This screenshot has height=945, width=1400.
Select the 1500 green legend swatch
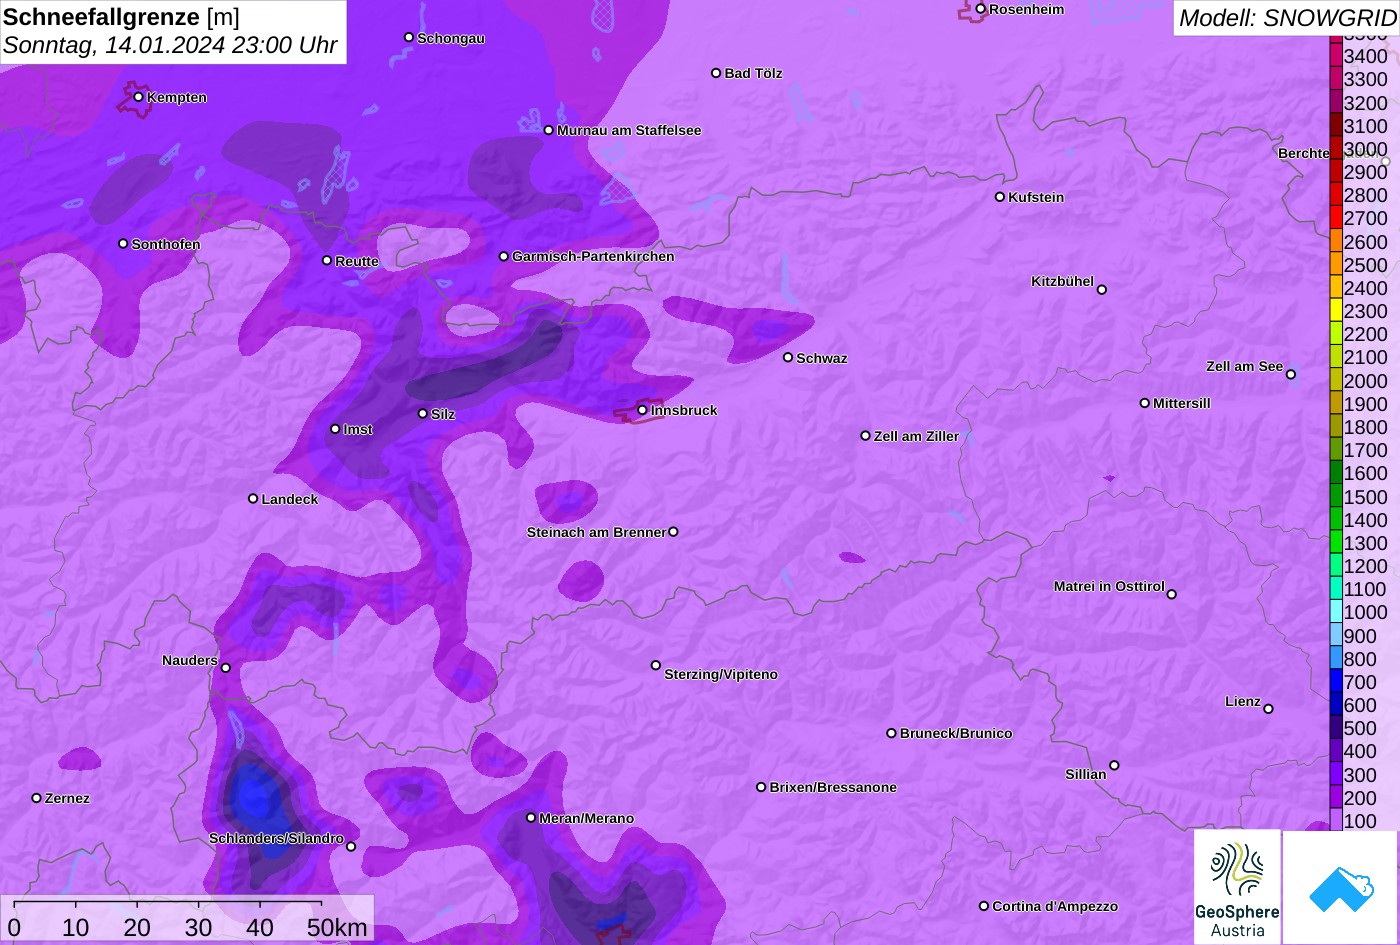pos(1336,497)
